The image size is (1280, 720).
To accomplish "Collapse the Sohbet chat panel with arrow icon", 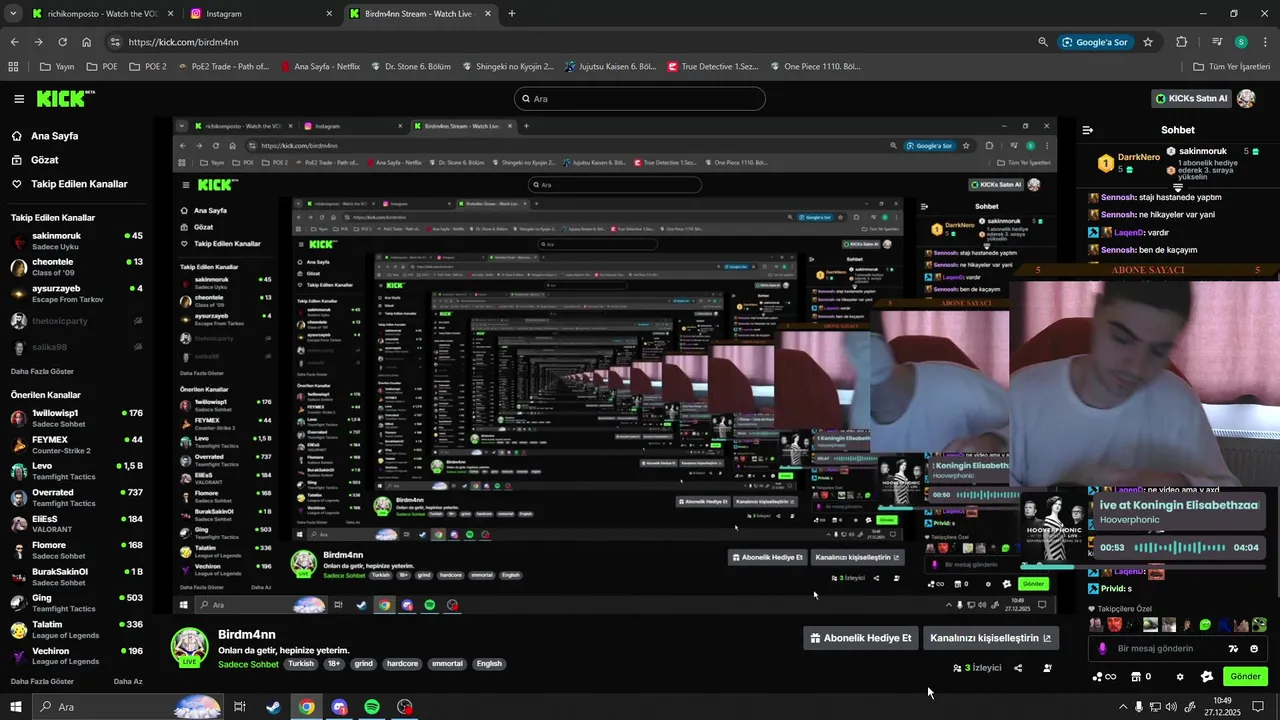I will [x=1088, y=130].
